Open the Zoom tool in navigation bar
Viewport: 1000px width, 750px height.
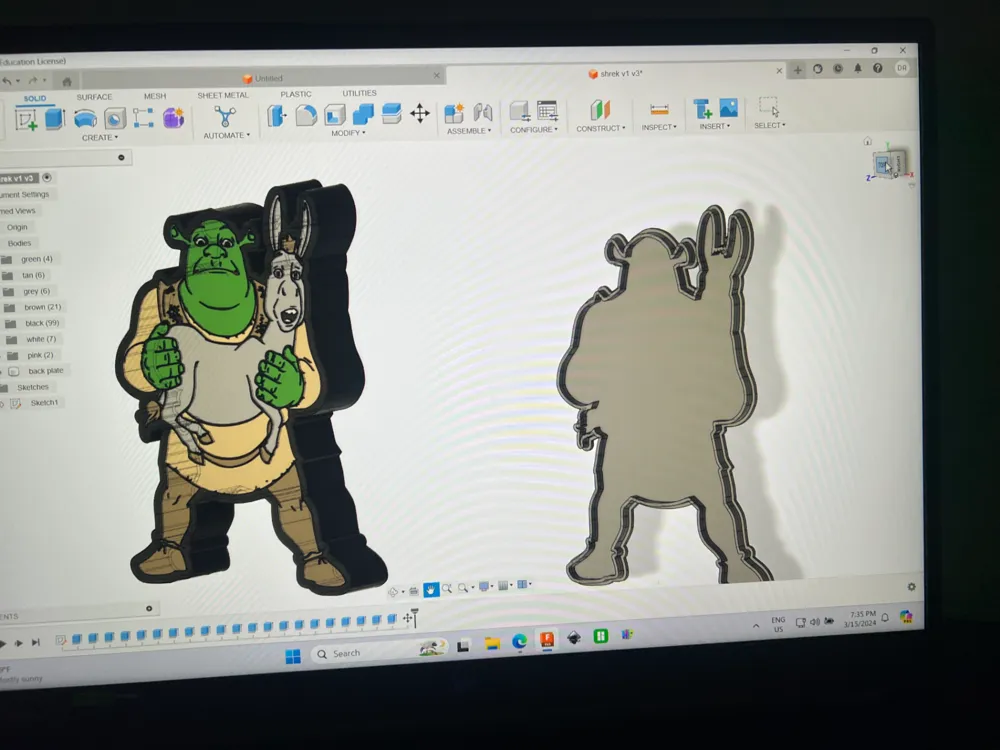446,590
